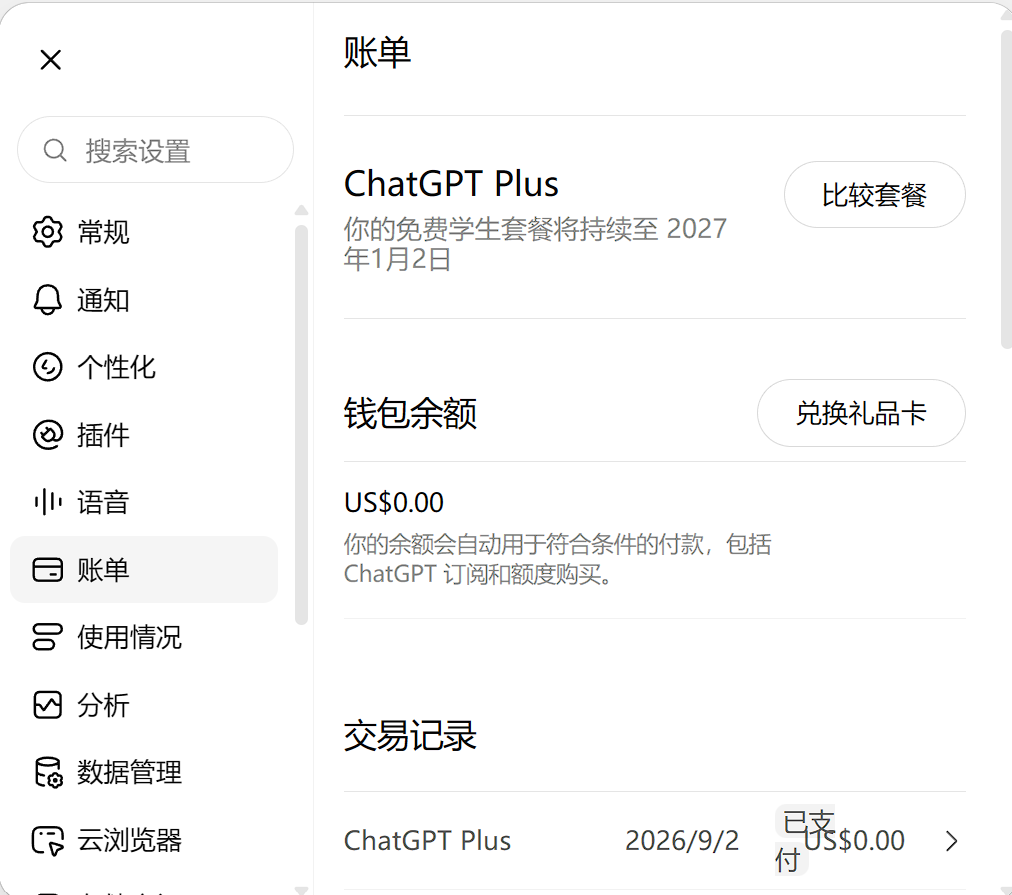Open the 通知 settings section
This screenshot has height=895, width=1012.
pos(103,300)
